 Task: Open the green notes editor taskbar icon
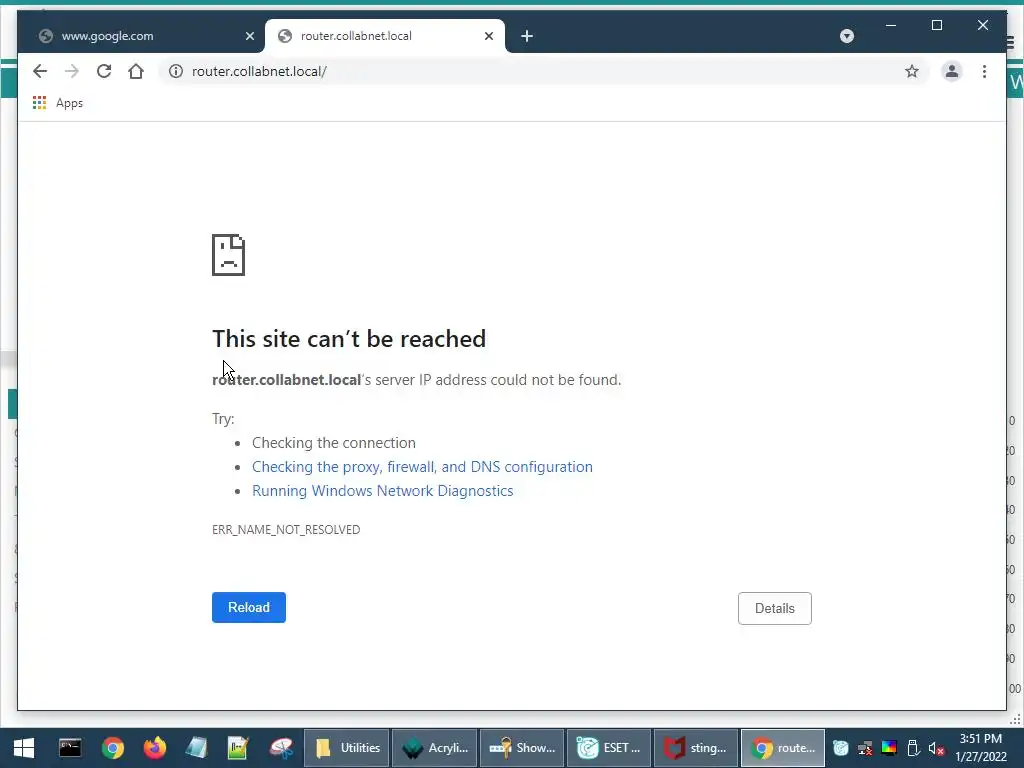[x=238, y=748]
